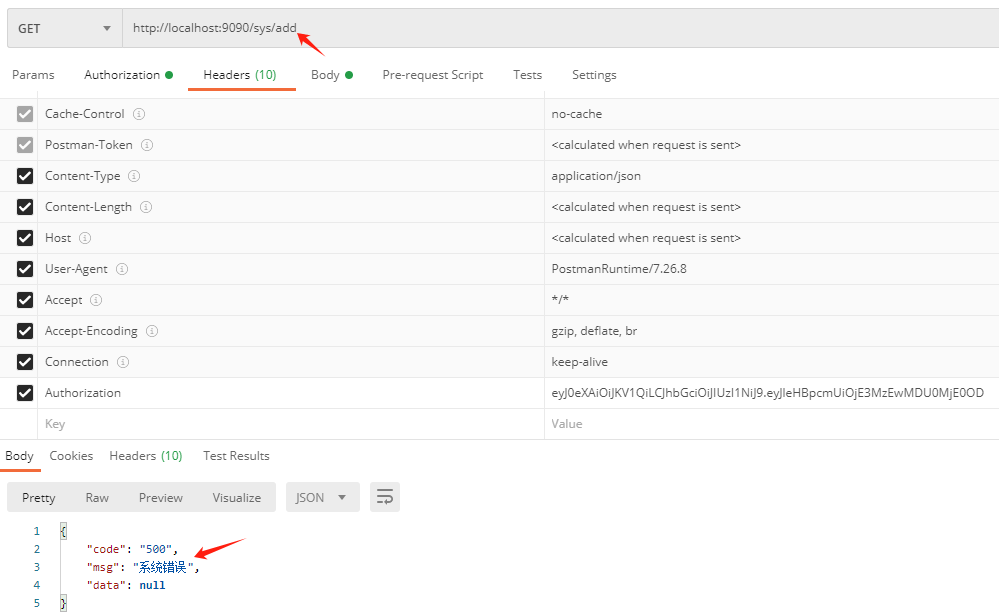Click the new header Value field
This screenshot has width=999, height=614.
[772, 424]
